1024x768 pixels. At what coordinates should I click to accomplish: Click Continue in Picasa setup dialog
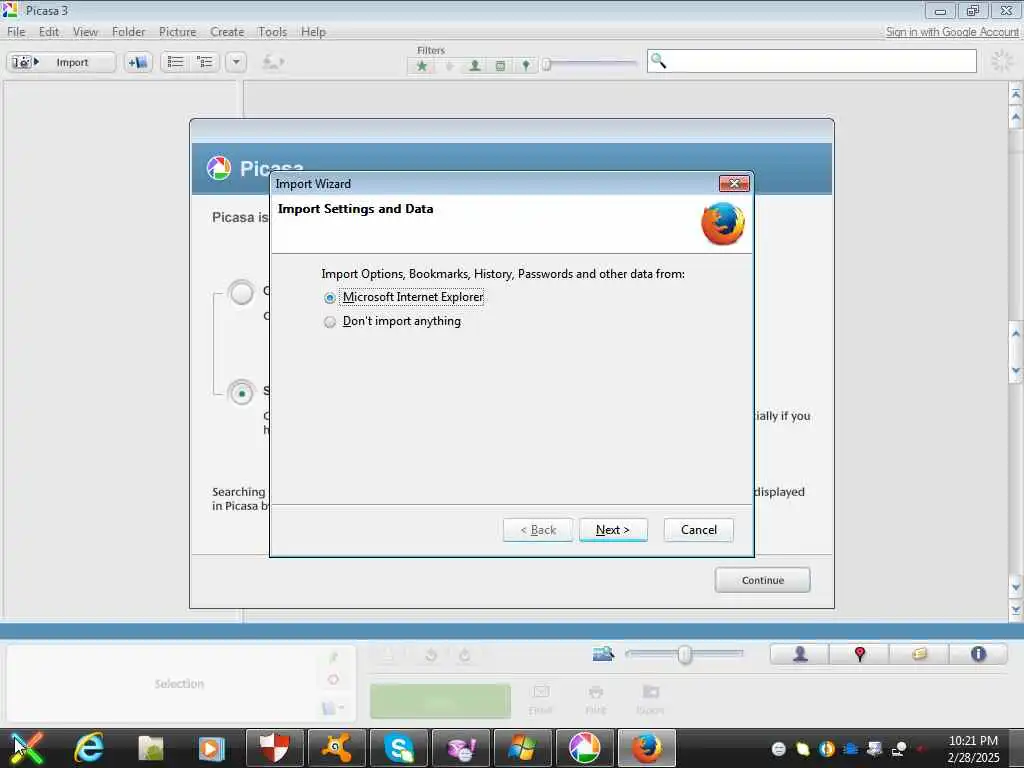click(762, 580)
